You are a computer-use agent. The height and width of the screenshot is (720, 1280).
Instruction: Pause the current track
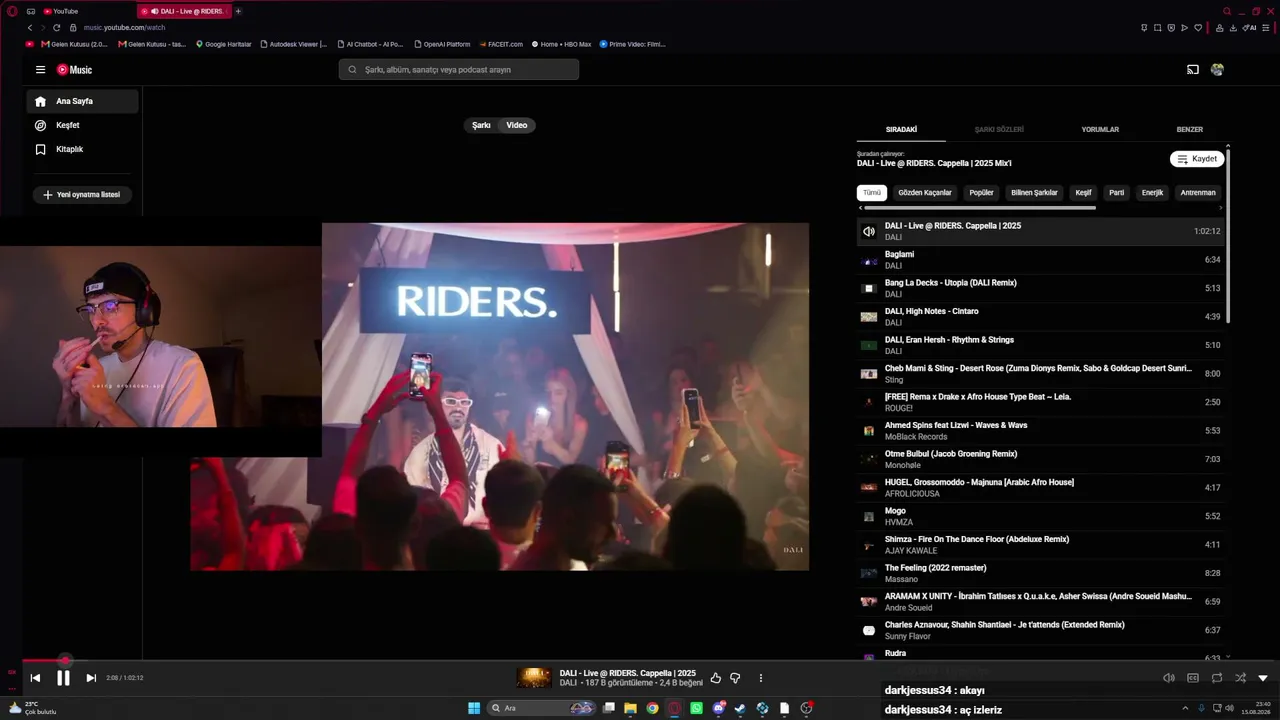pos(63,678)
